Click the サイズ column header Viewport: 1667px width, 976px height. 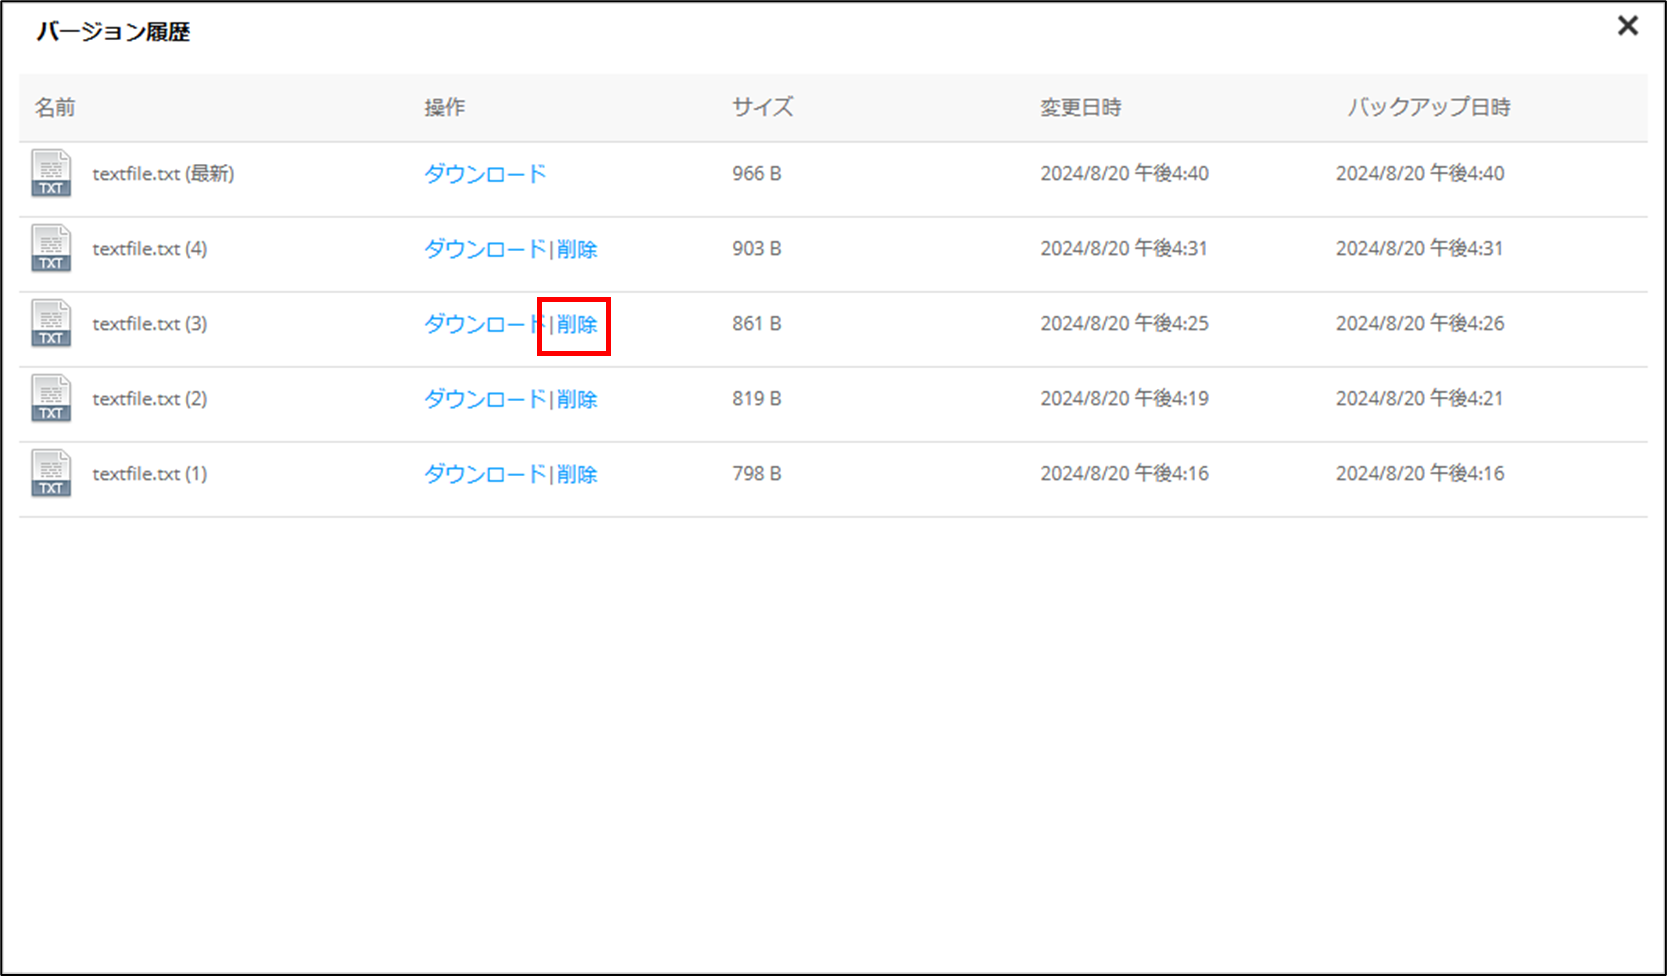click(762, 107)
